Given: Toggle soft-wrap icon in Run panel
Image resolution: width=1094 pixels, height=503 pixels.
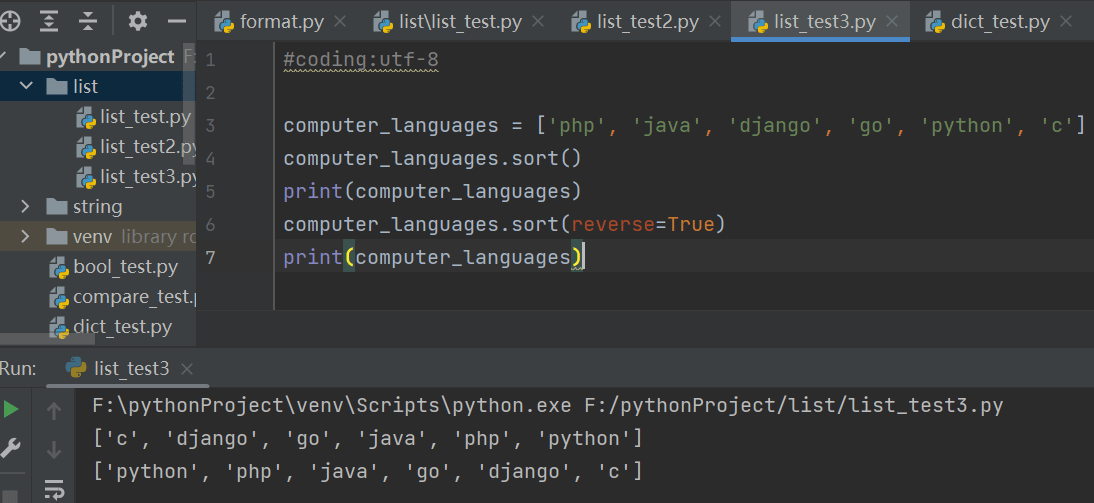Looking at the screenshot, I should tap(54, 489).
